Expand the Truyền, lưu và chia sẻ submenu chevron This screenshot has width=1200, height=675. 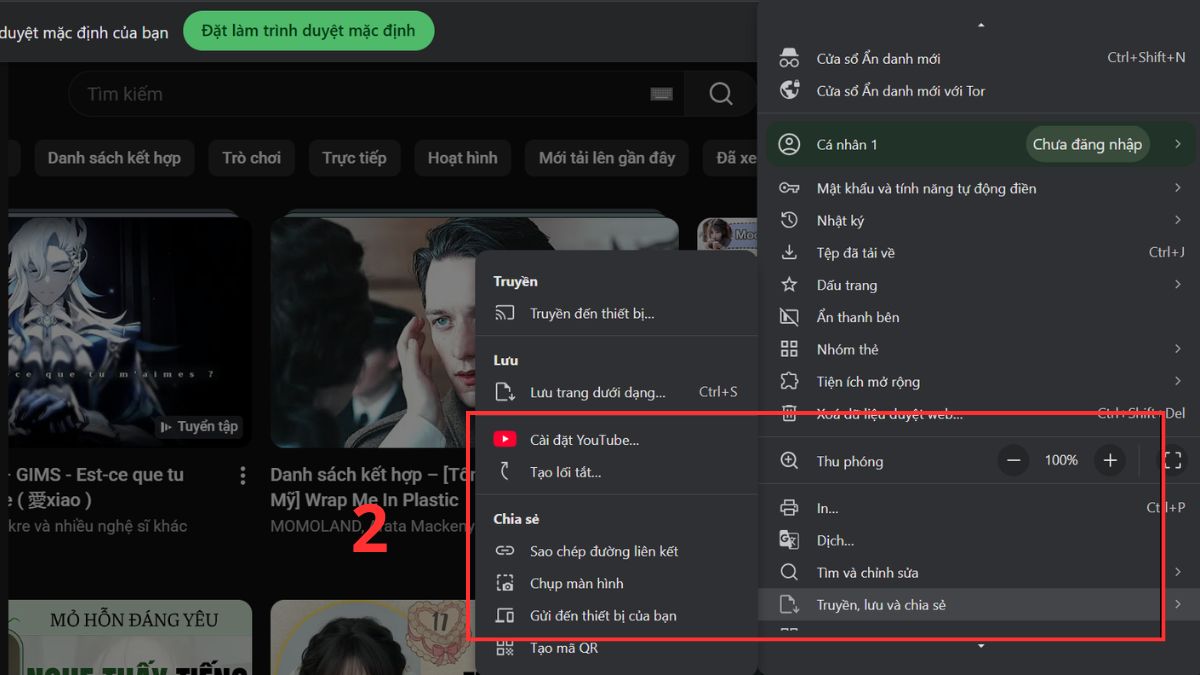point(1177,604)
